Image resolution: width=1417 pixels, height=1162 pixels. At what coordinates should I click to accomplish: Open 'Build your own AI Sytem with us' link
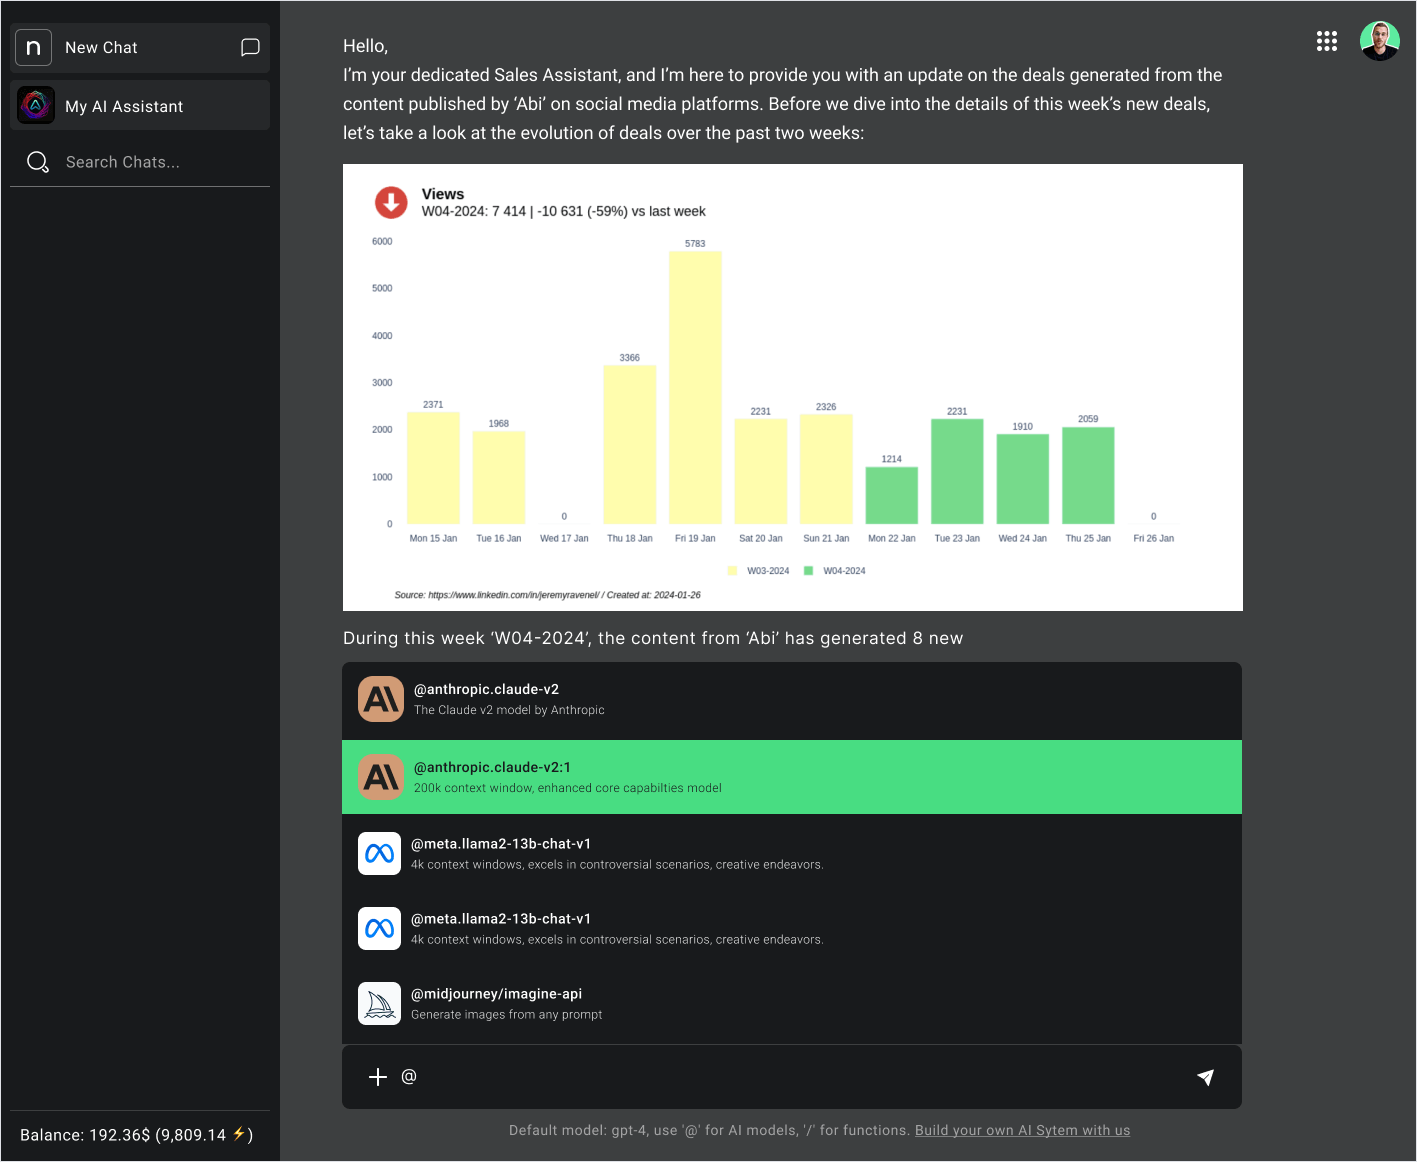1022,1130
